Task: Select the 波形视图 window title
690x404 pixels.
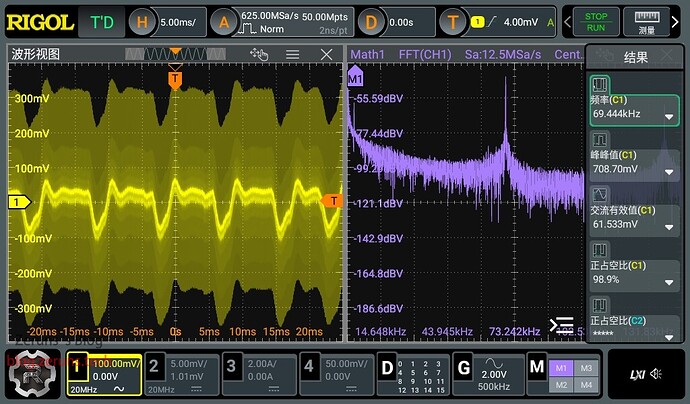Action: 38,55
